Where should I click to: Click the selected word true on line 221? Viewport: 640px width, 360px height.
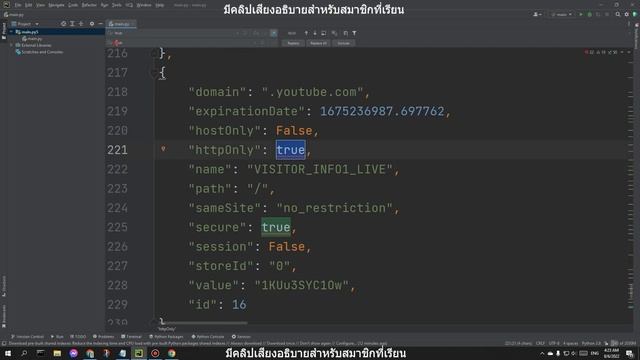click(x=291, y=150)
